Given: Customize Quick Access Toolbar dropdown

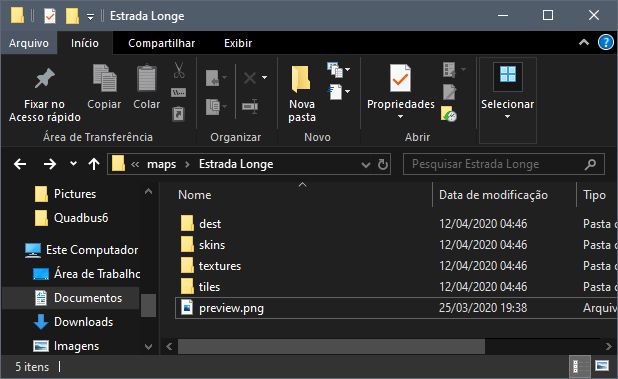Looking at the screenshot, I should point(90,17).
